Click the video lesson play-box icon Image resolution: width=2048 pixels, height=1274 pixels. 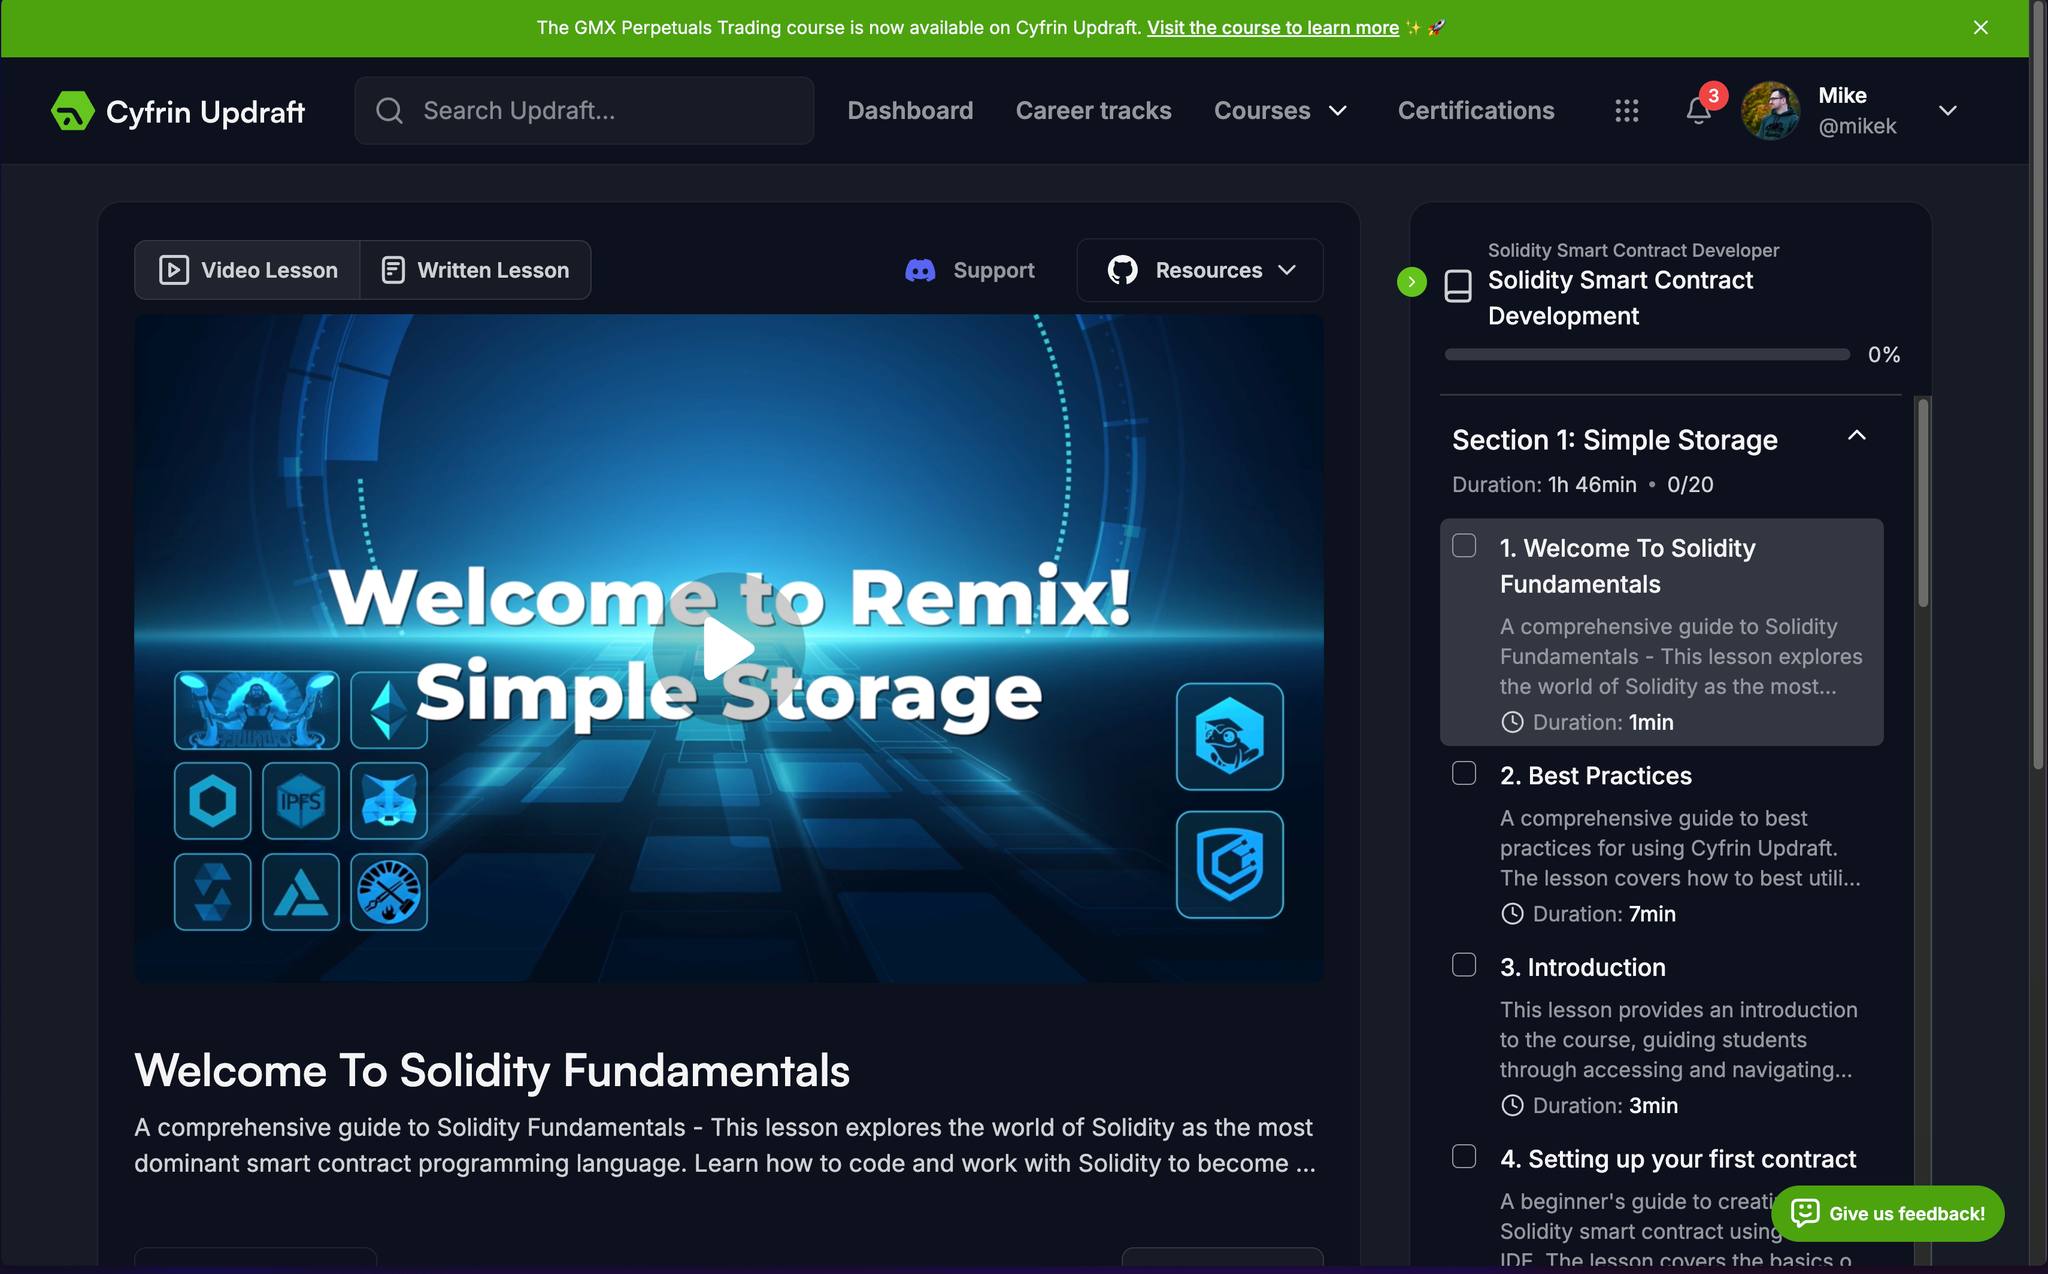click(174, 270)
